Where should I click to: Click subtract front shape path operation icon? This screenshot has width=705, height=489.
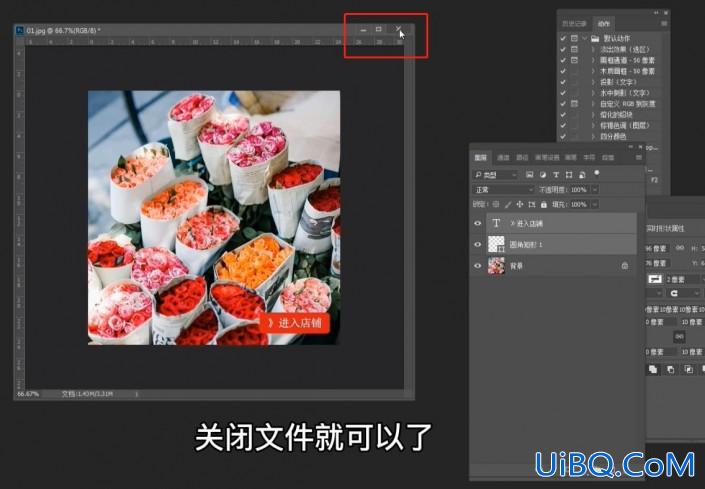(670, 369)
